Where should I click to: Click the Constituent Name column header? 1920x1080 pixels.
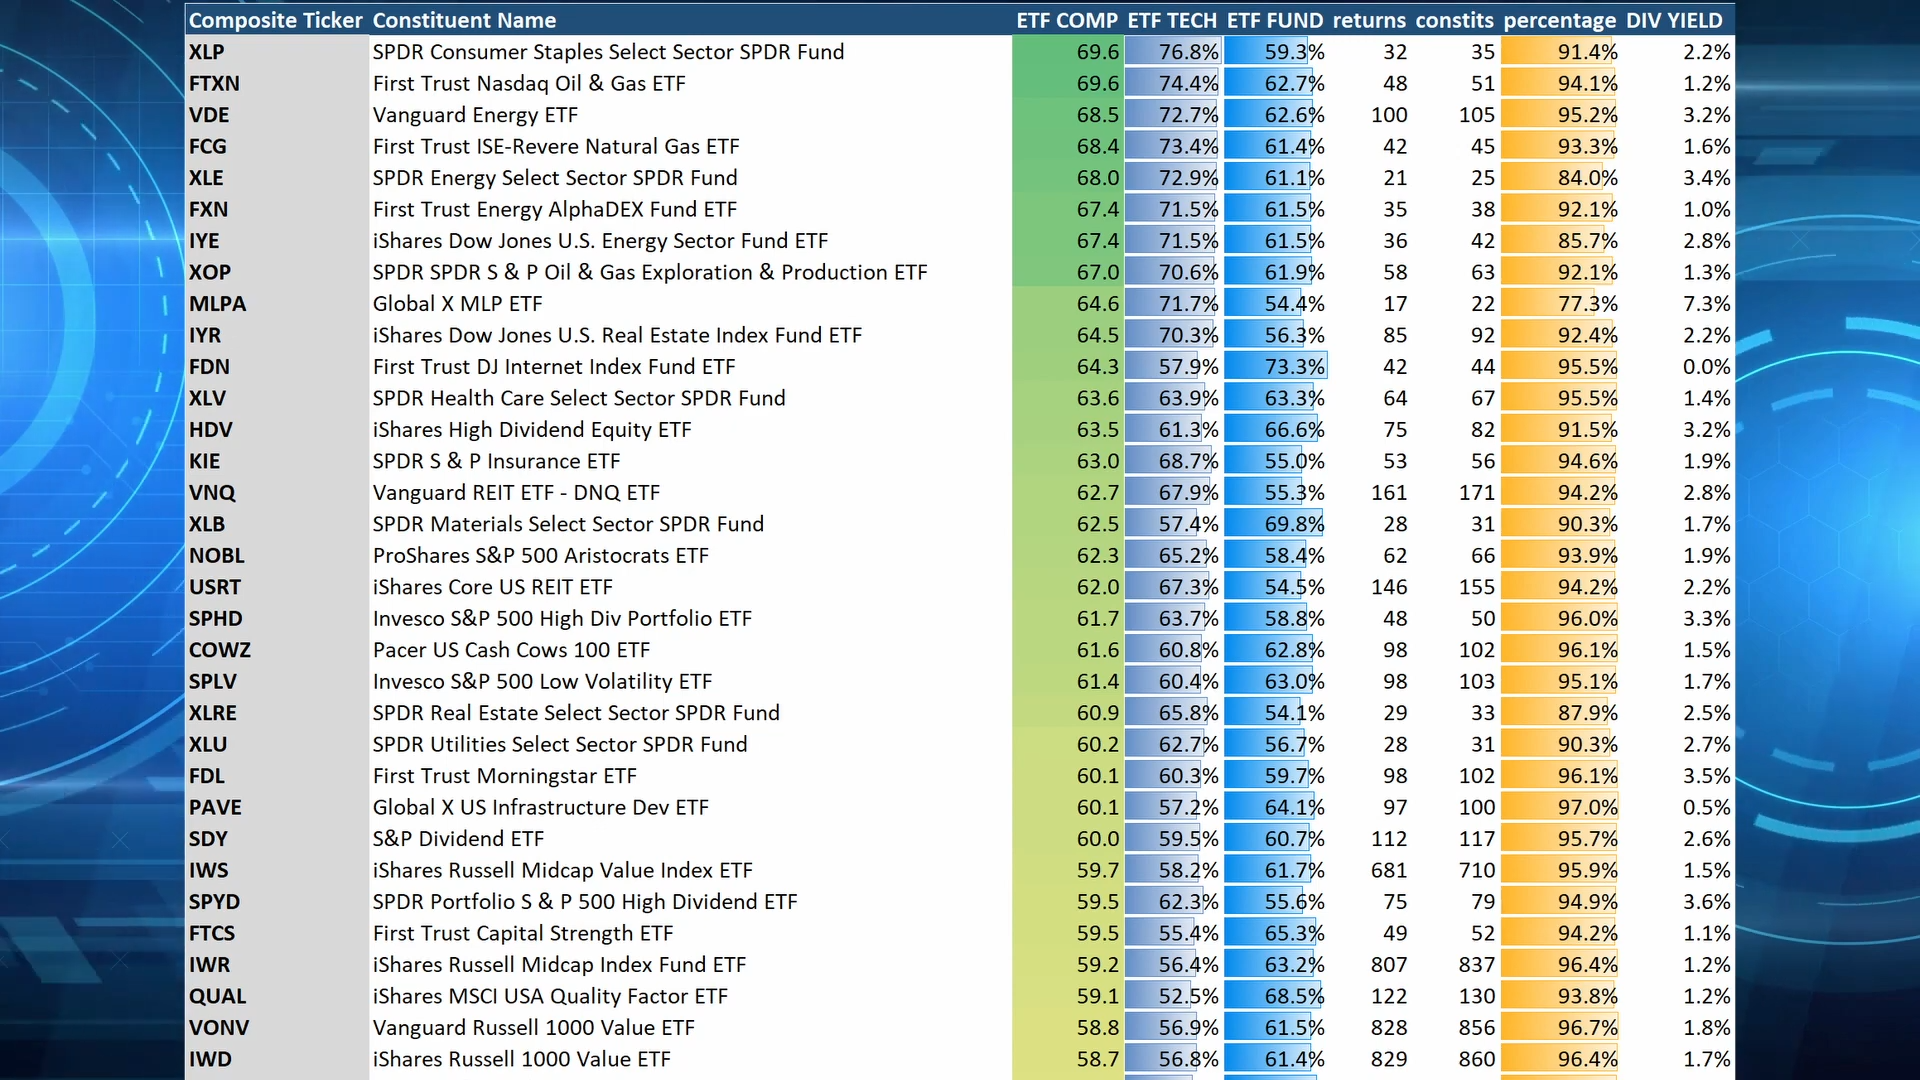tap(464, 20)
